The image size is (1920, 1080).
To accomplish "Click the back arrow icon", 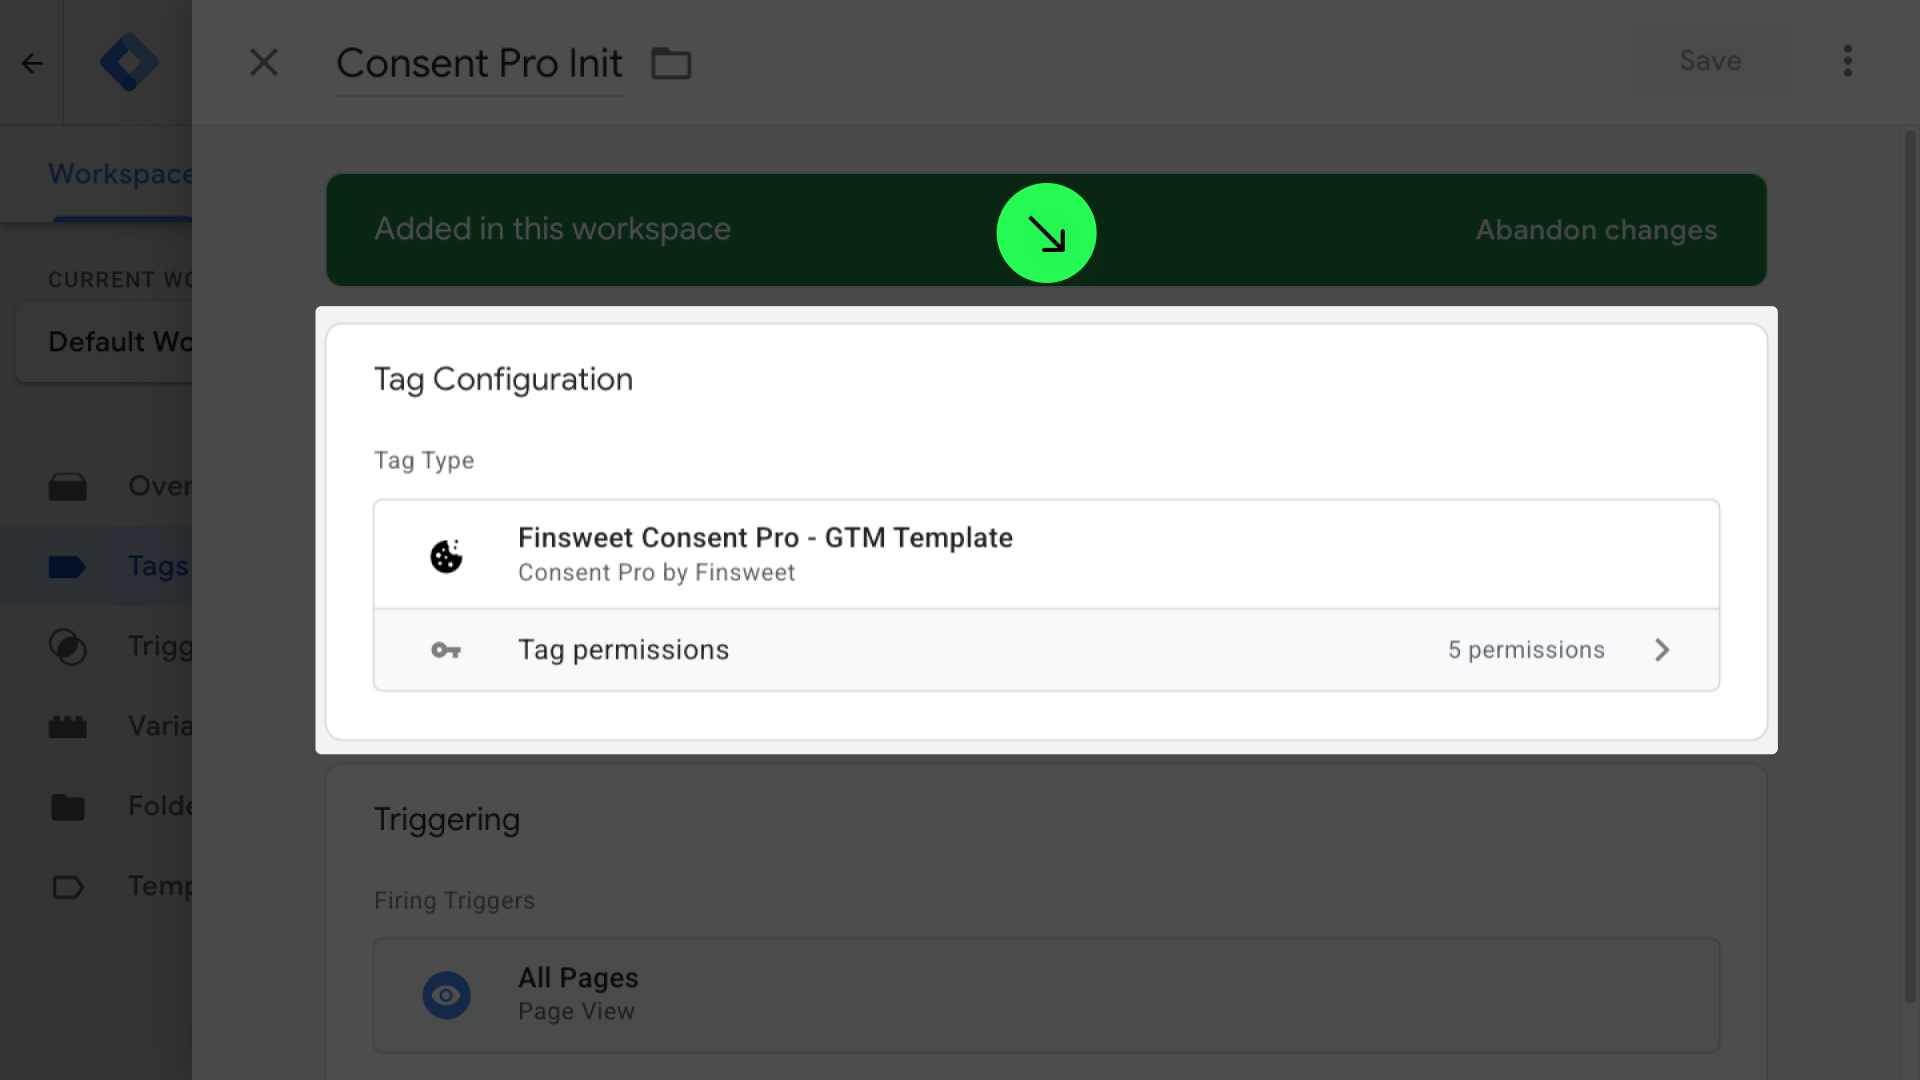I will coord(32,63).
